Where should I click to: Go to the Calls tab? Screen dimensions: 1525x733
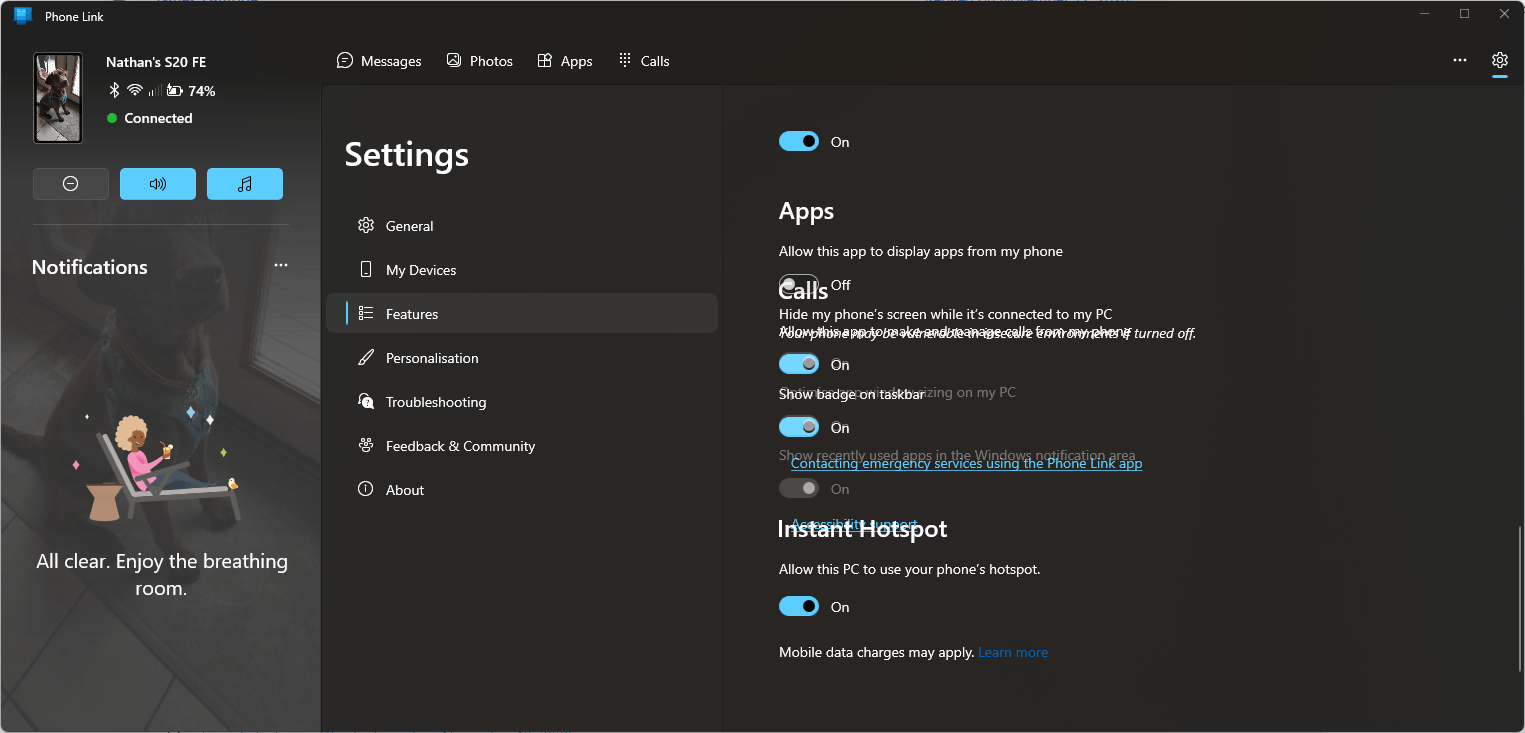pos(644,61)
